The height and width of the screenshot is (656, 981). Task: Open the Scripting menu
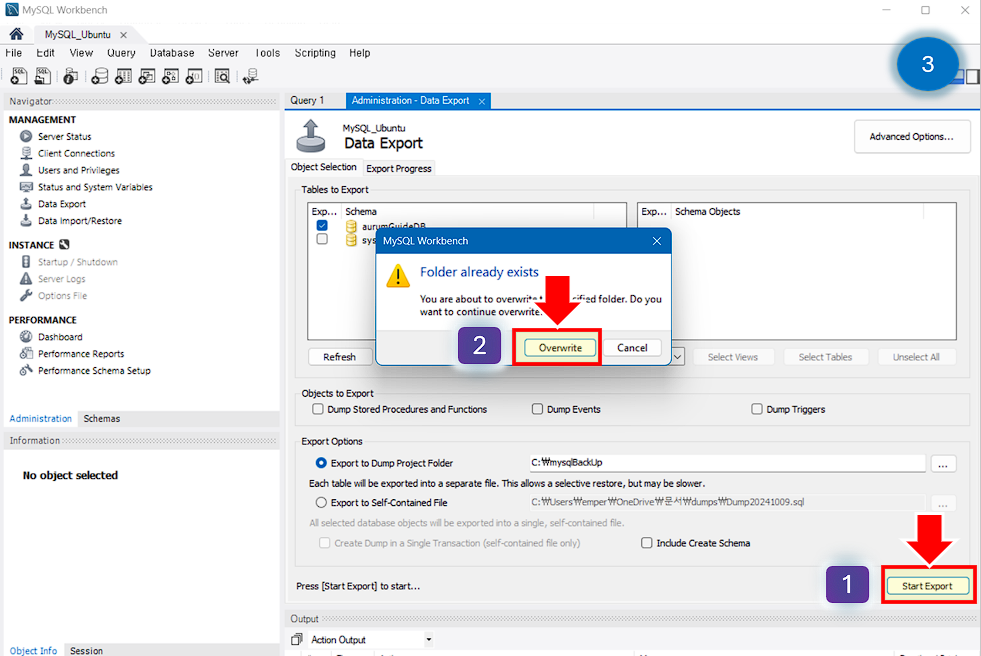pyautogui.click(x=315, y=53)
